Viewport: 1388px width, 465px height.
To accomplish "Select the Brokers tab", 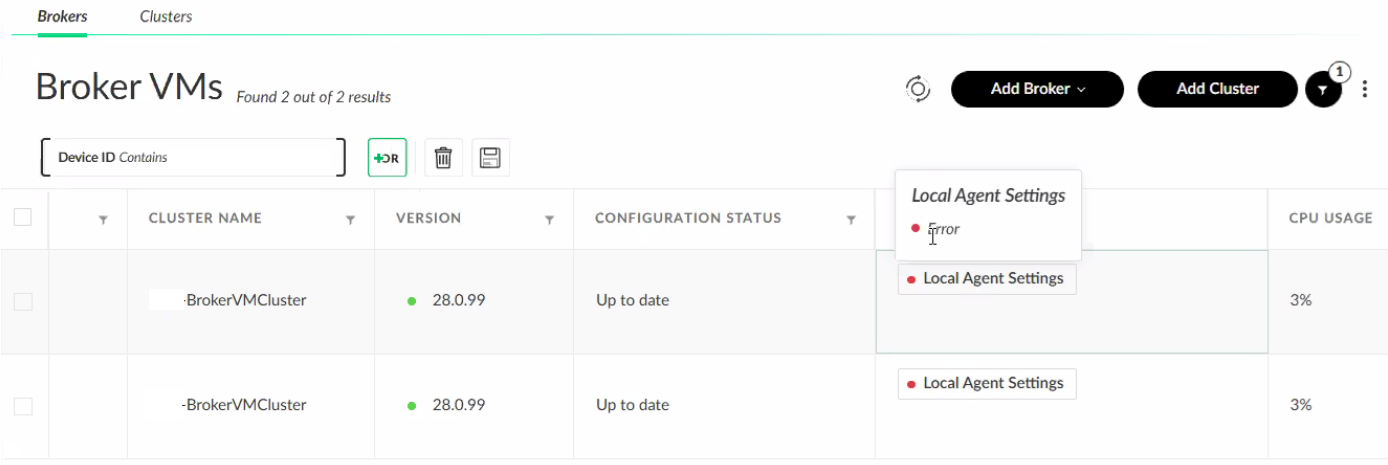I will pyautogui.click(x=62, y=16).
